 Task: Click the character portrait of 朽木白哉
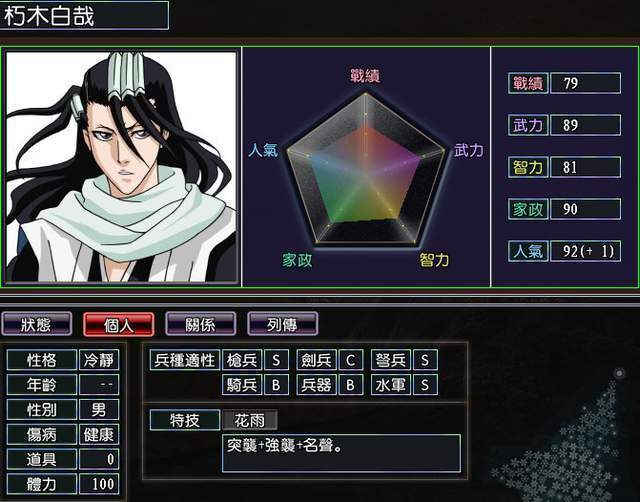[x=121, y=167]
